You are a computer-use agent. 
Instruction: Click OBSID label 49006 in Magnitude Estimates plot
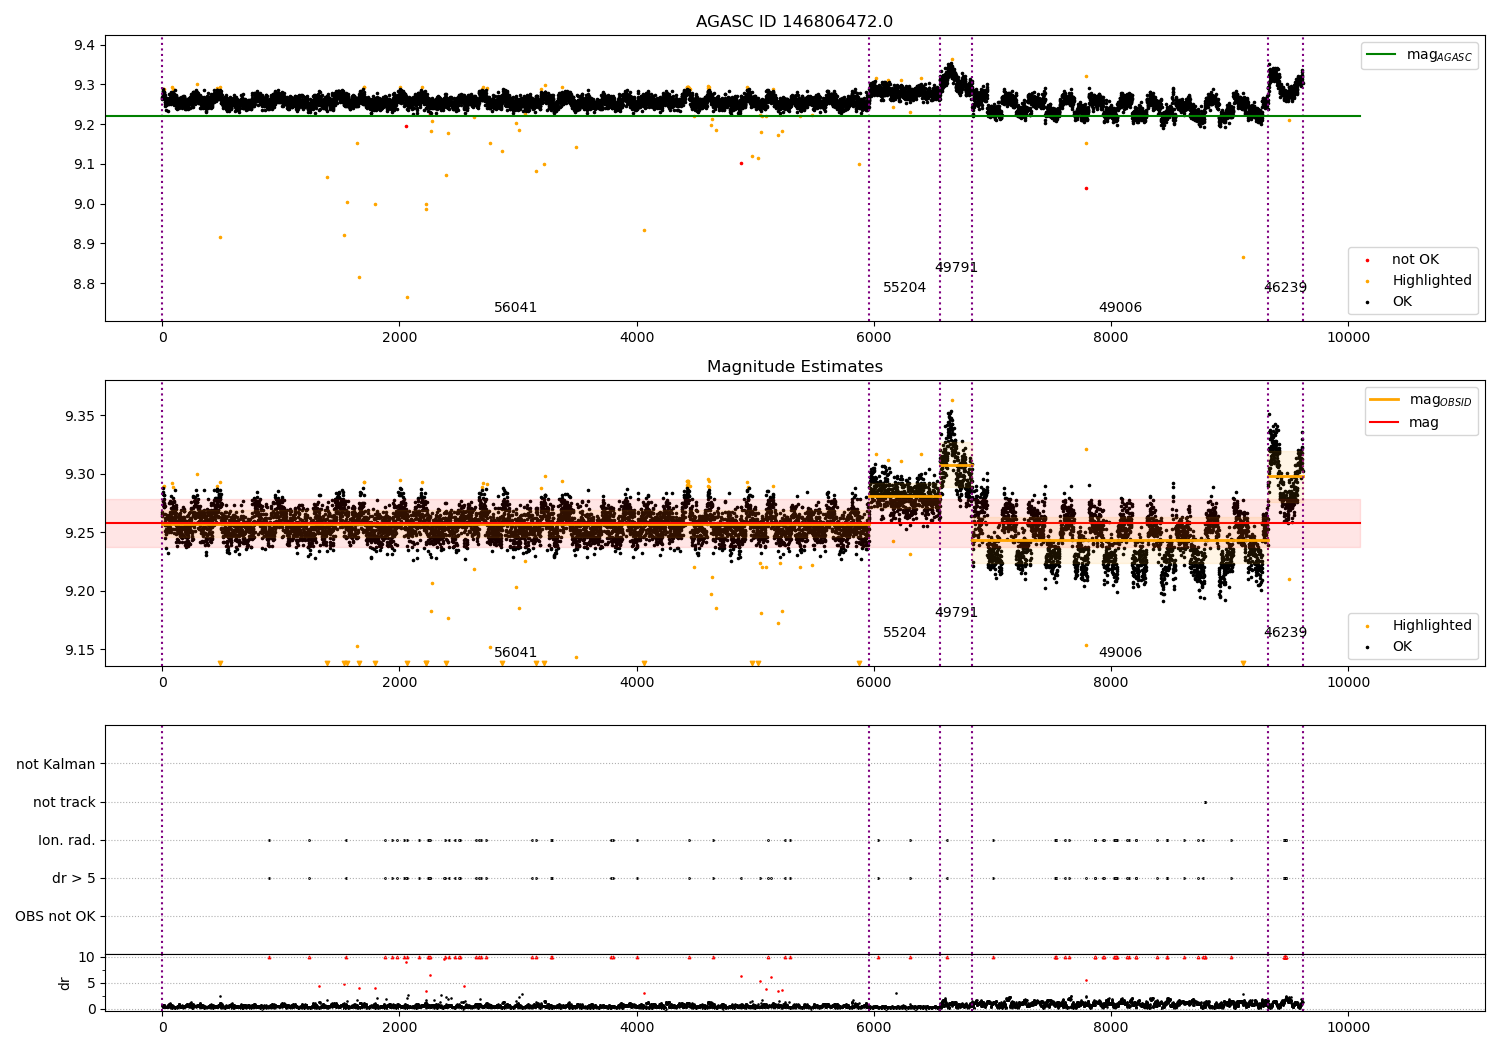1120,653
